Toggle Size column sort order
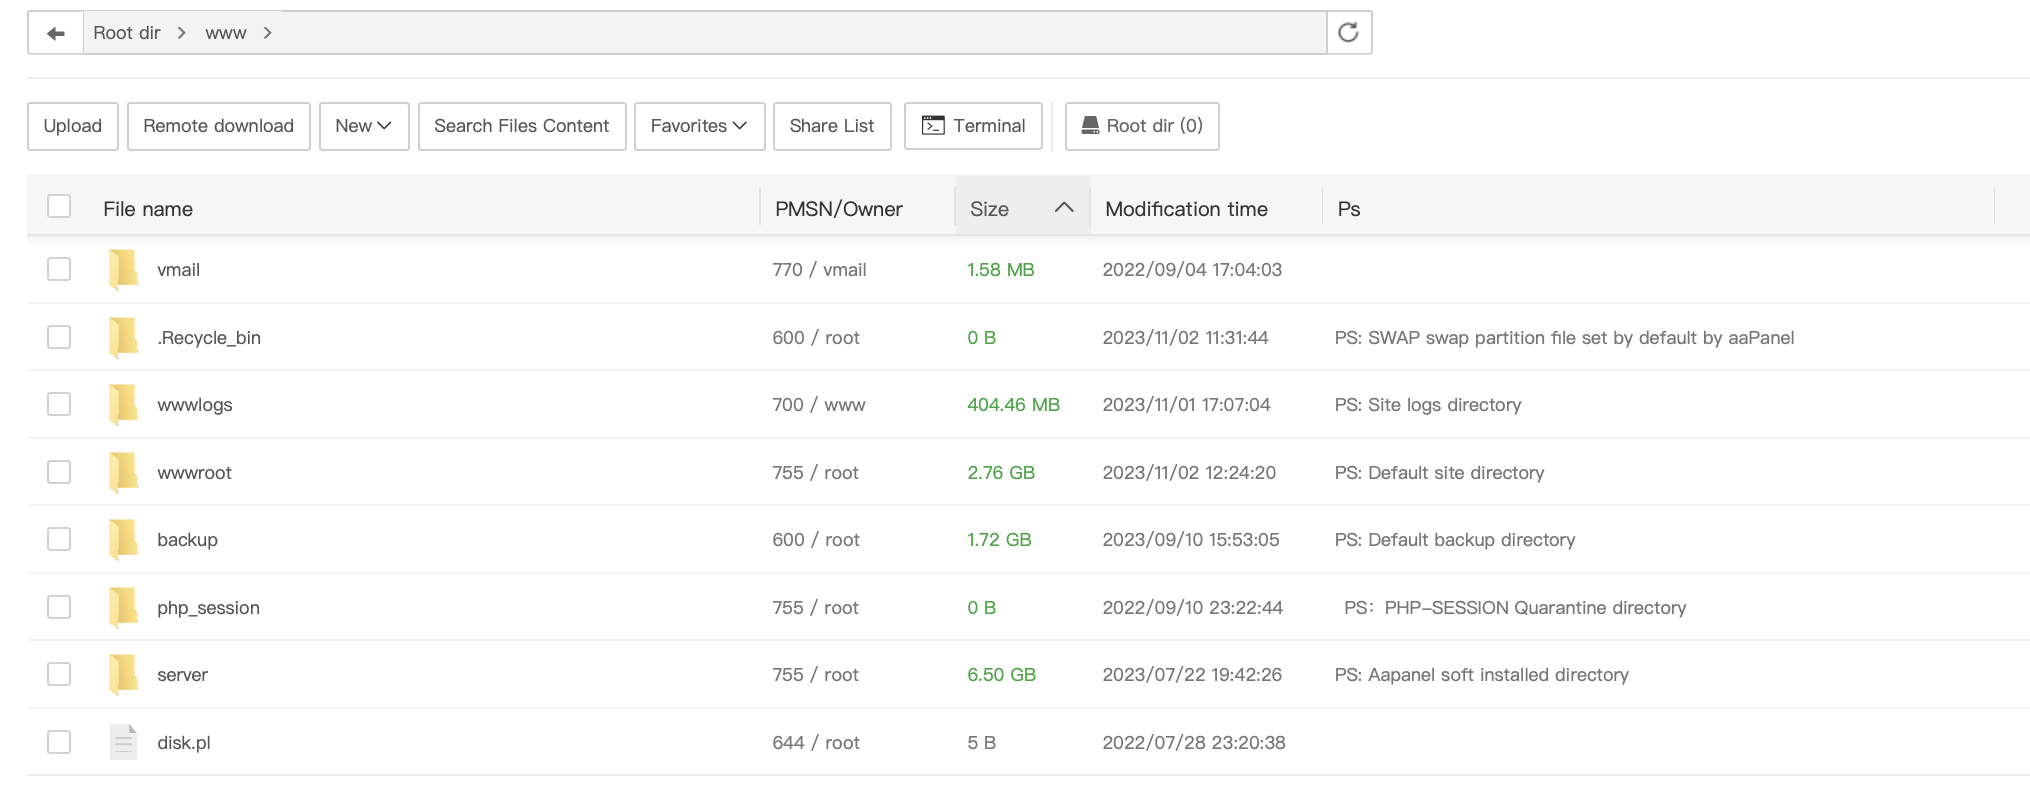 (1063, 208)
